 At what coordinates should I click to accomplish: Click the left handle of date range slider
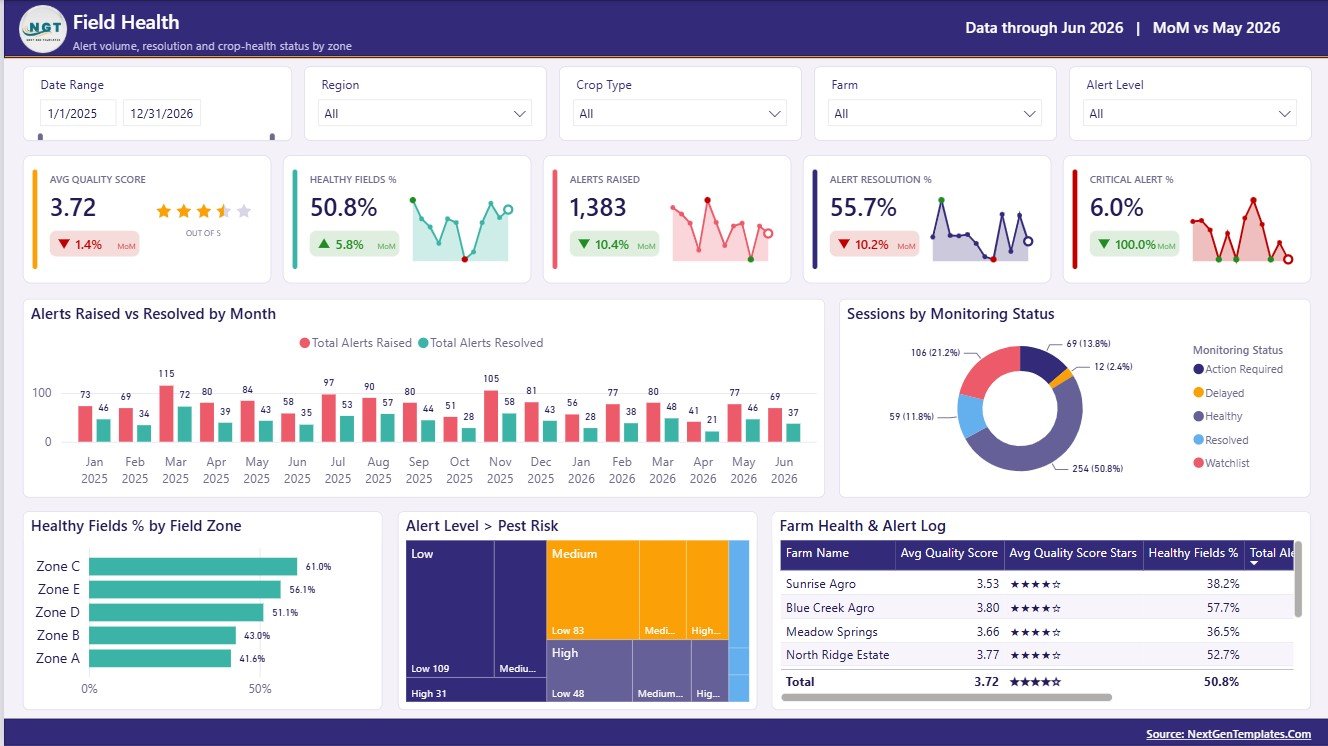tap(40, 137)
